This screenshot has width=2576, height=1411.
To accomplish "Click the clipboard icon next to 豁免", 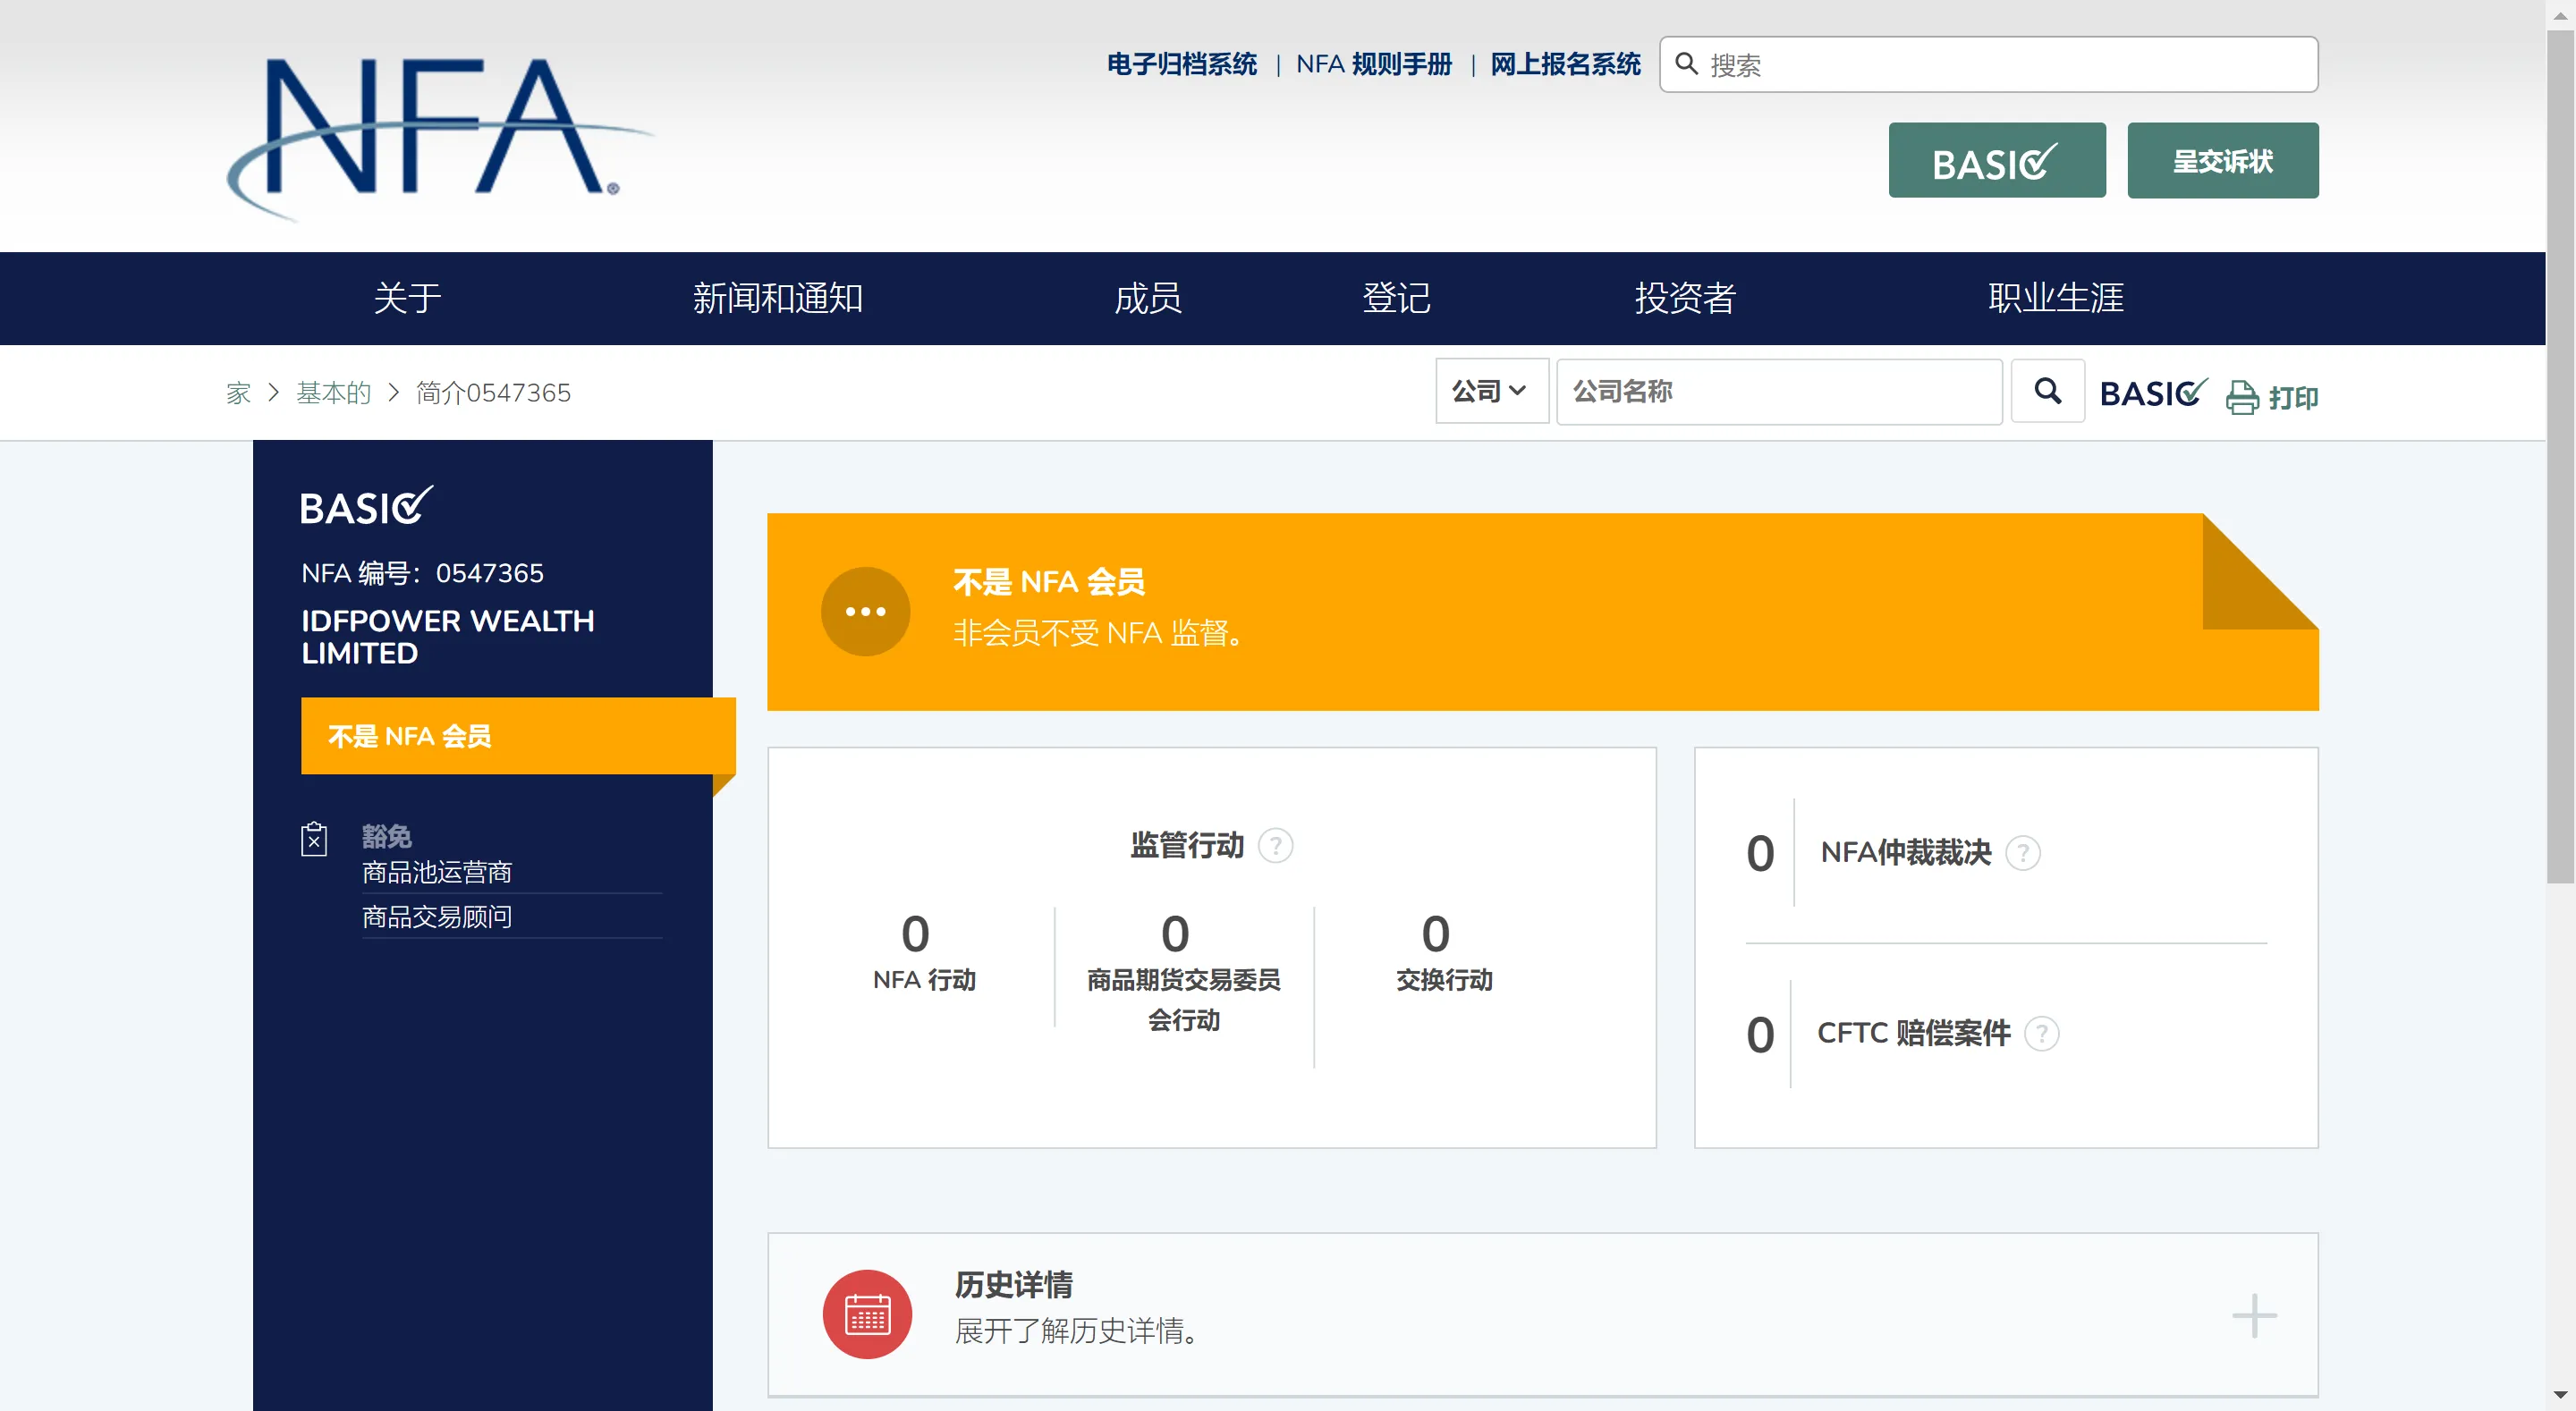I will (314, 839).
